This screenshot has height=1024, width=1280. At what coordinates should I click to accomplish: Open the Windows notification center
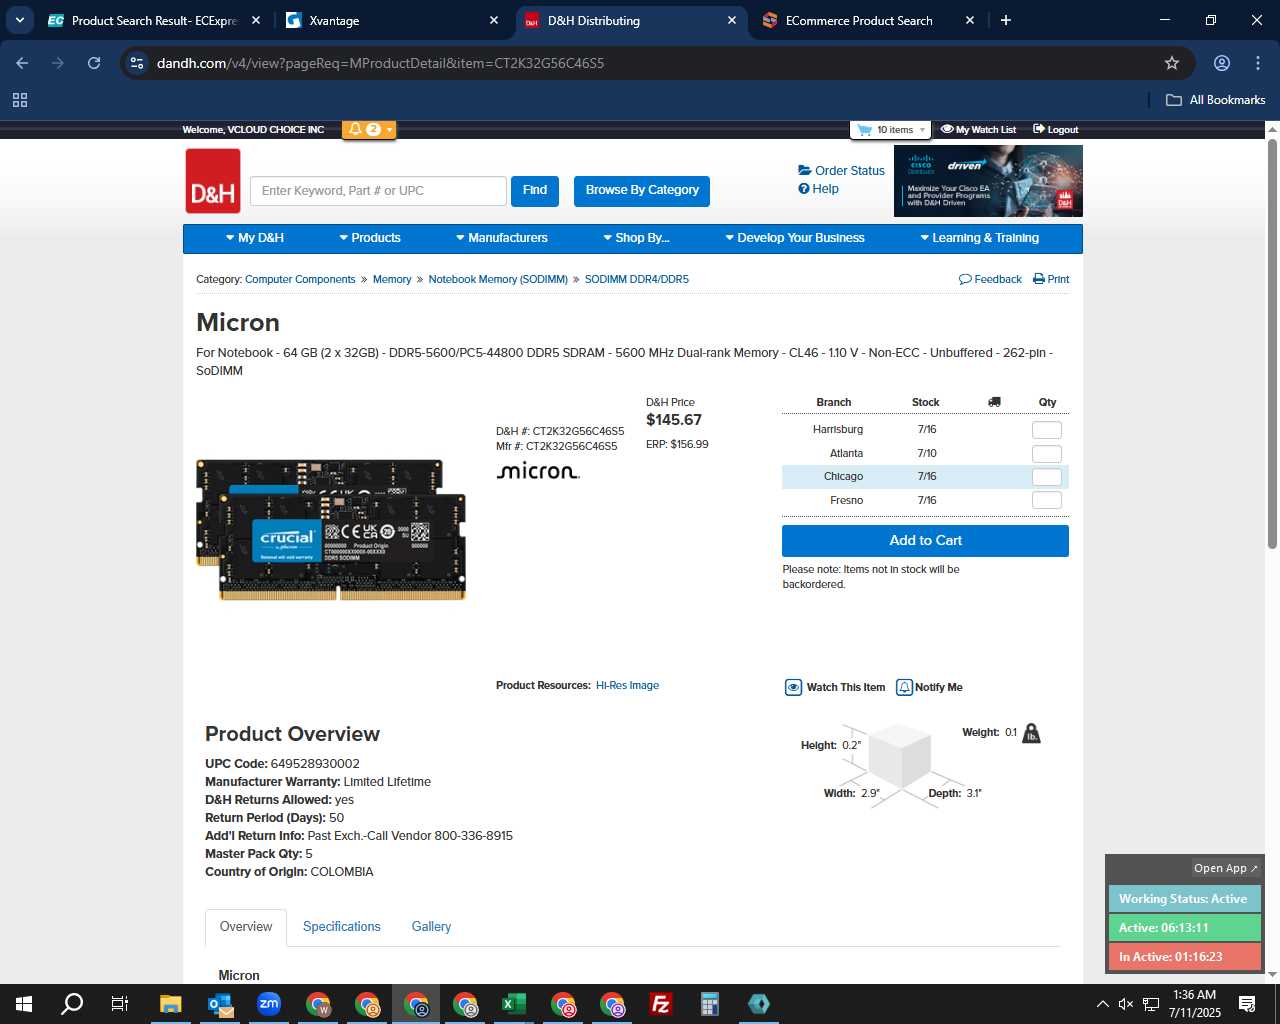pos(1247,1004)
